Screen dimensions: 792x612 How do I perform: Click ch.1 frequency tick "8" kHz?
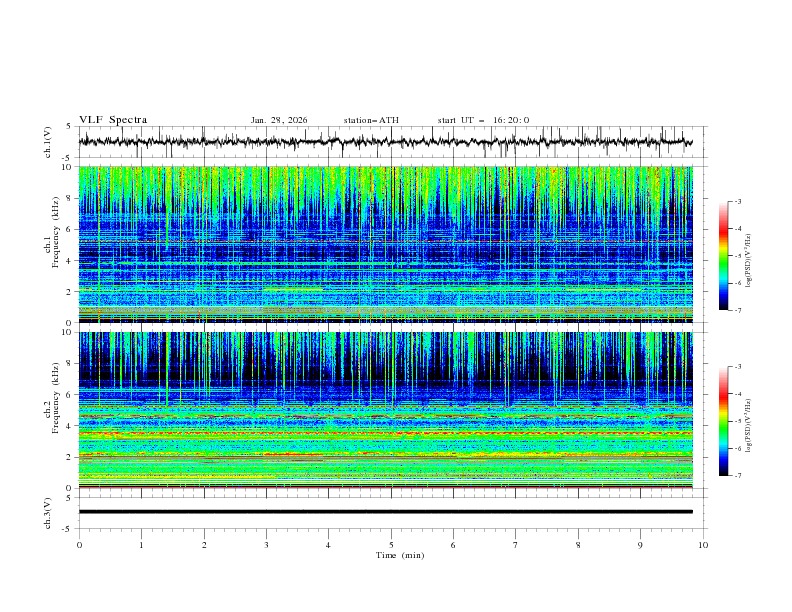tap(69, 198)
